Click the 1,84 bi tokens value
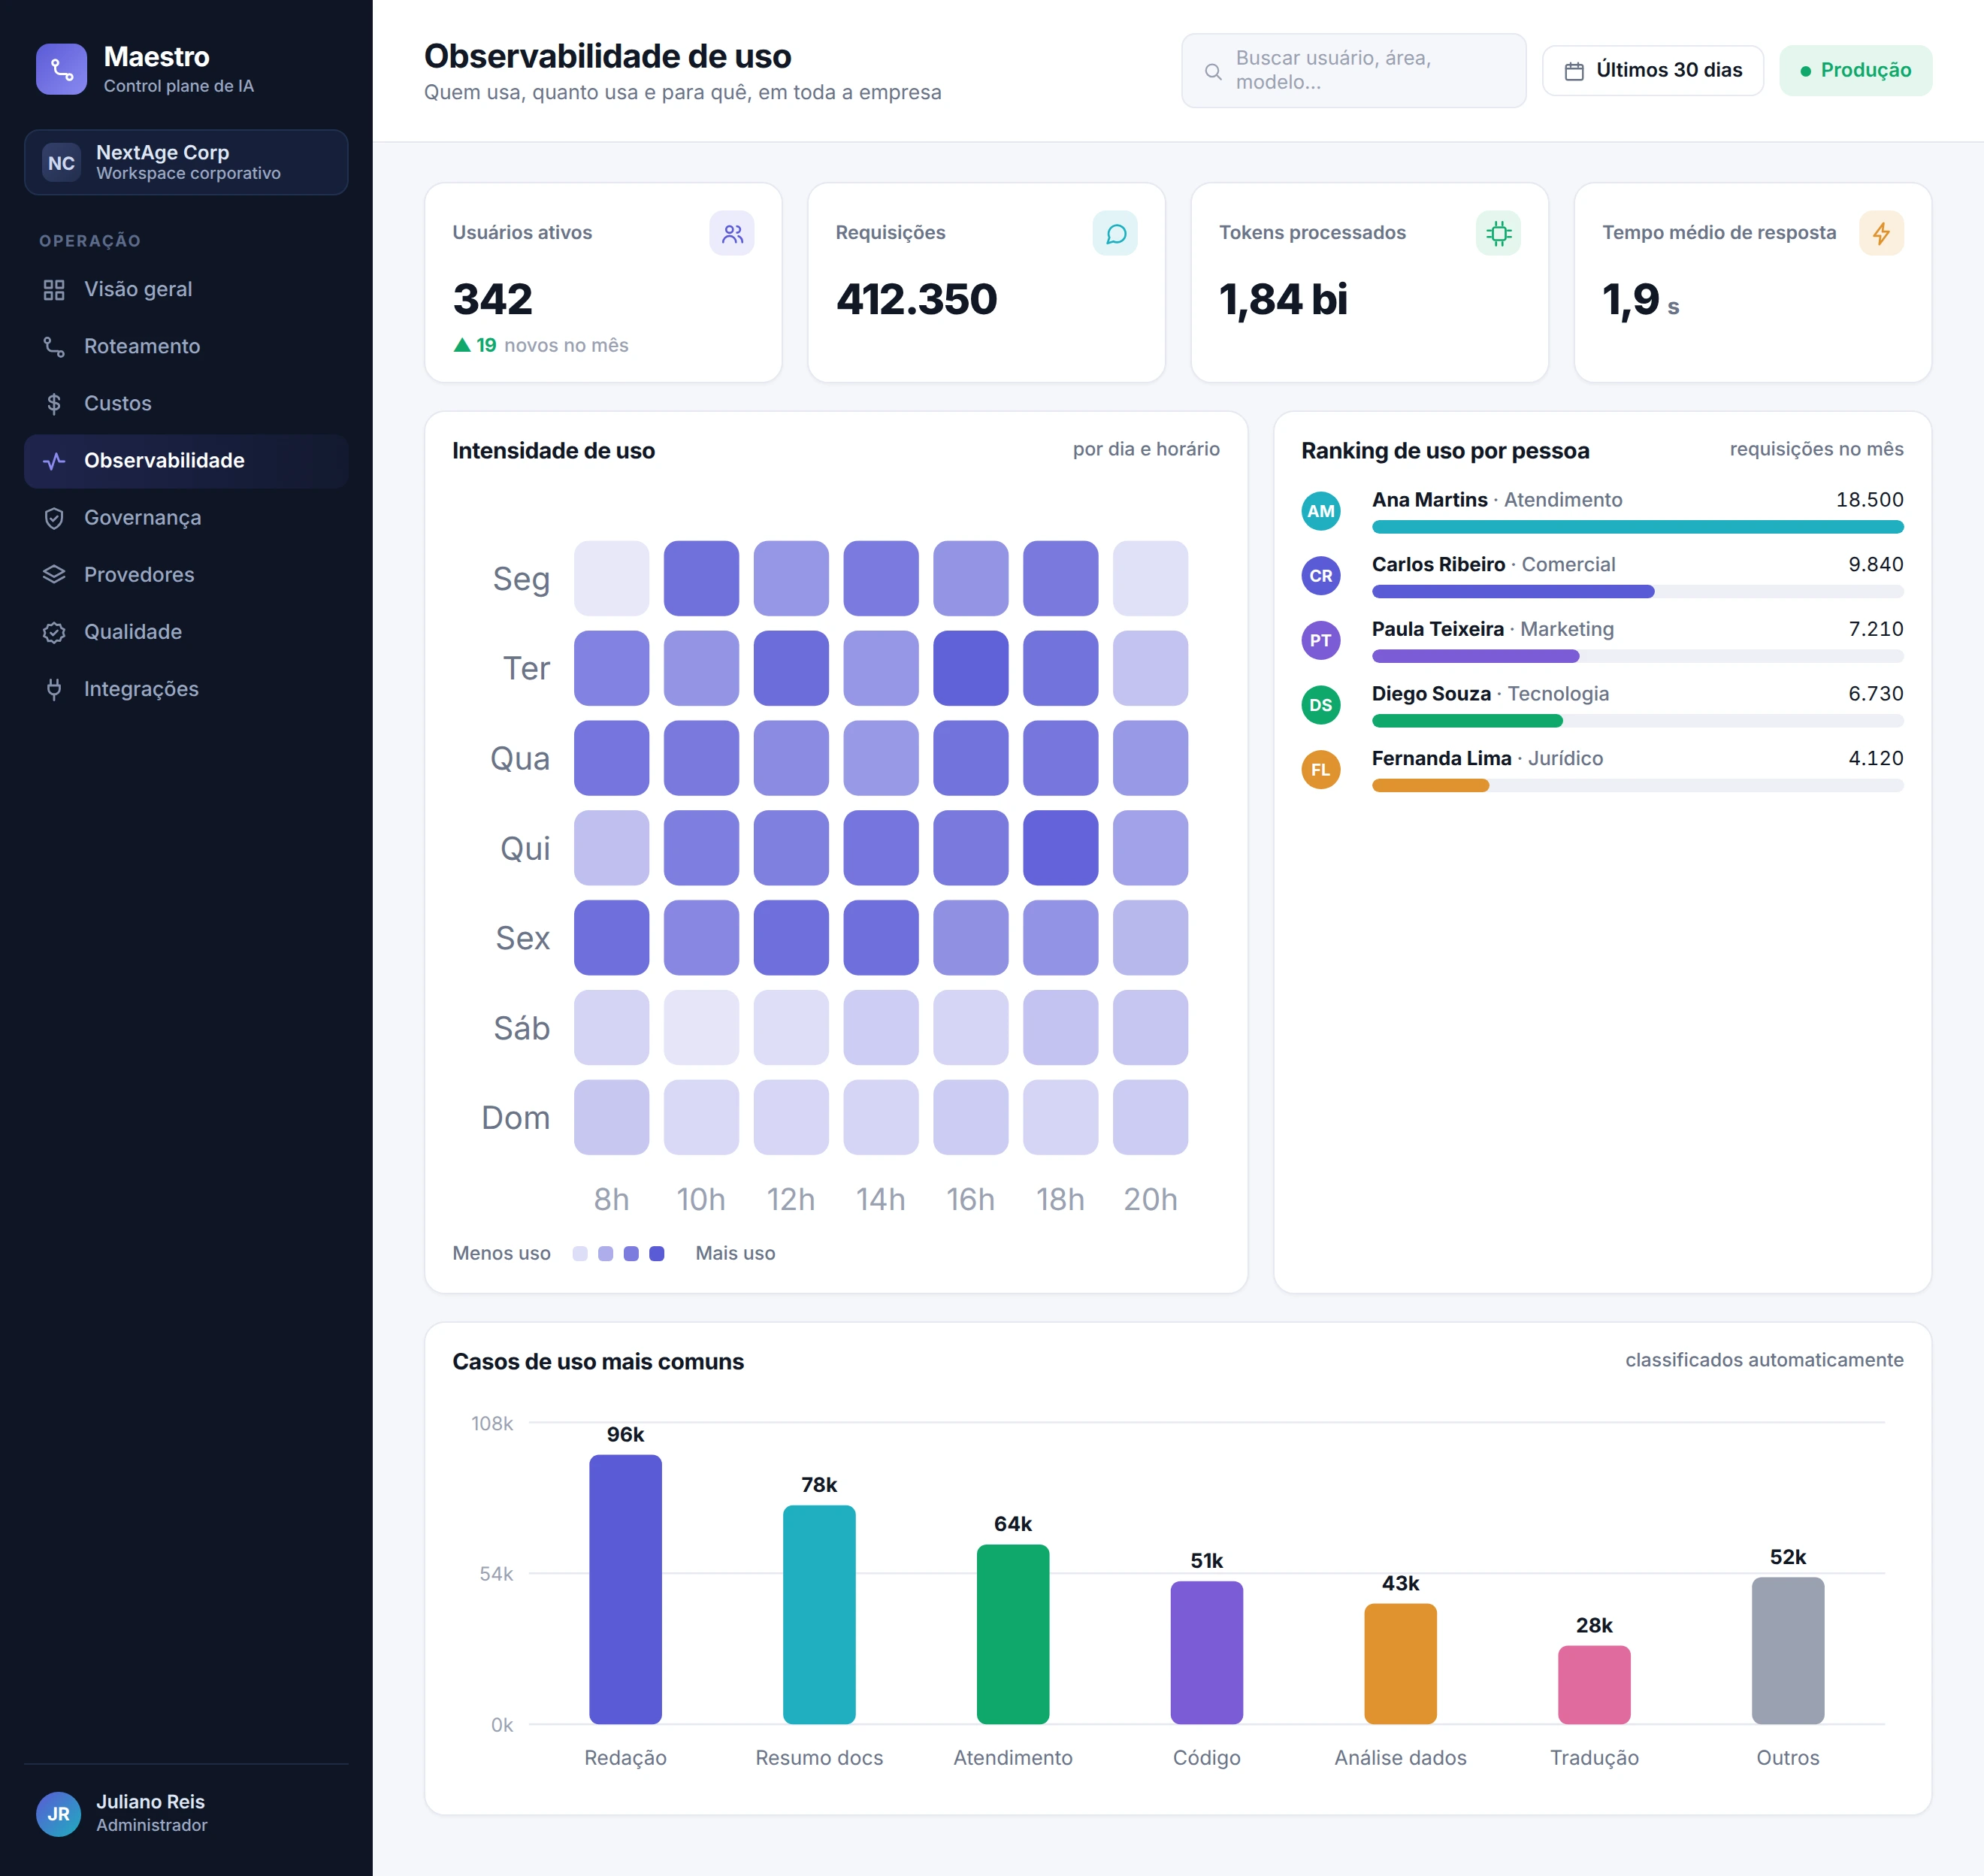The width and height of the screenshot is (1984, 1876). (1283, 299)
